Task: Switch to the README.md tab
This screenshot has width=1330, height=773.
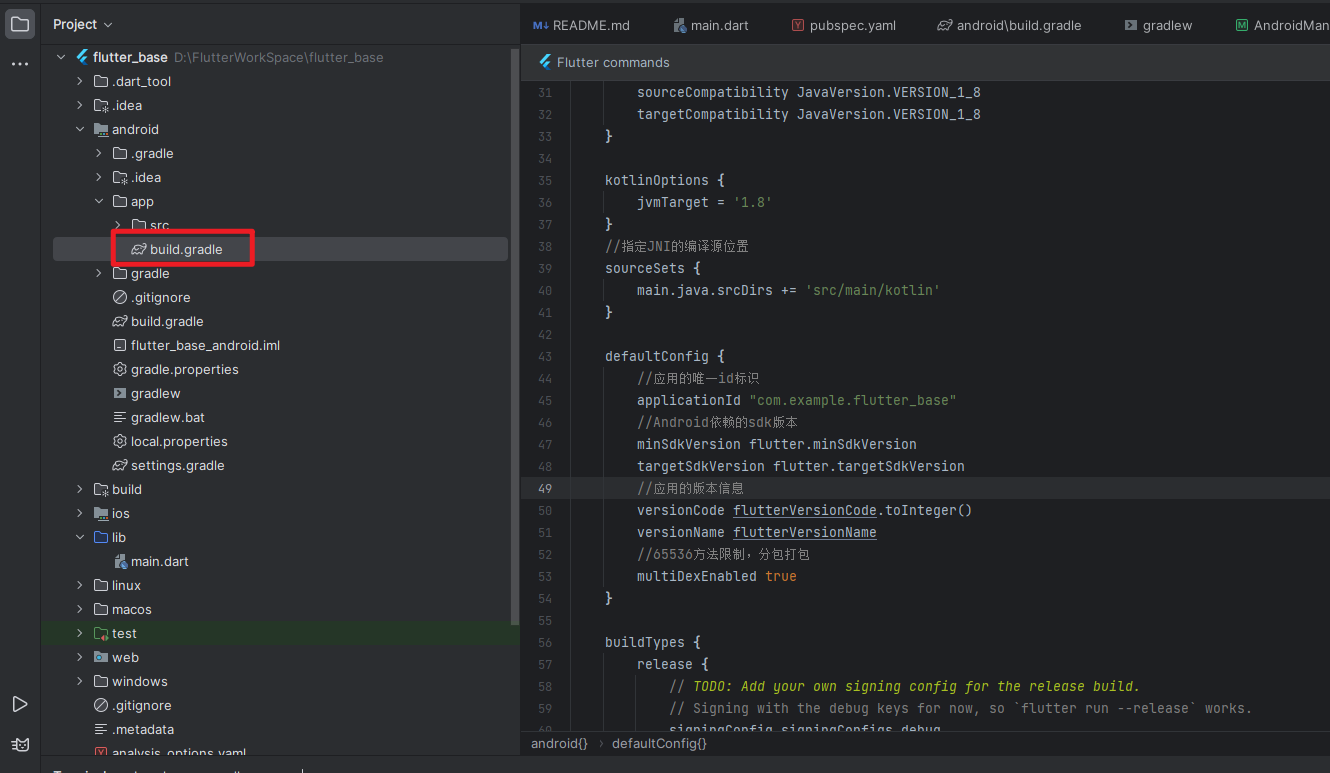Action: click(x=581, y=25)
